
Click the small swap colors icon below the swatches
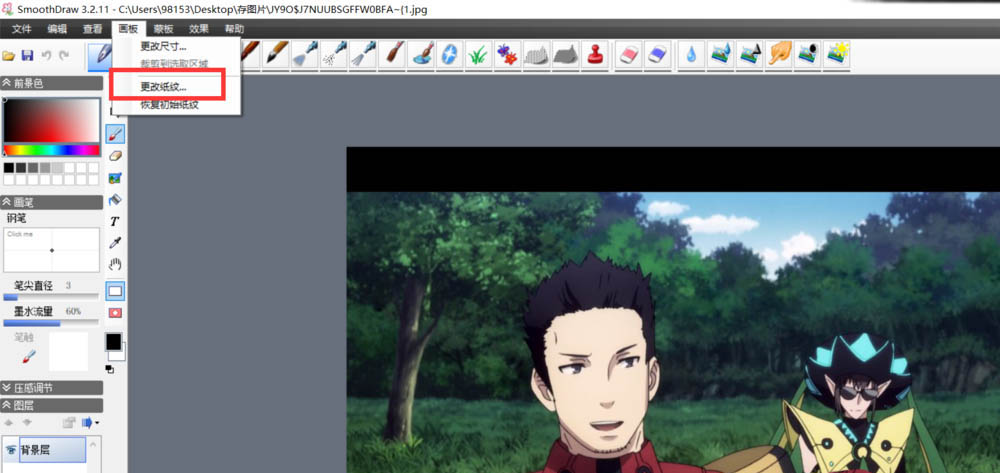[110, 369]
